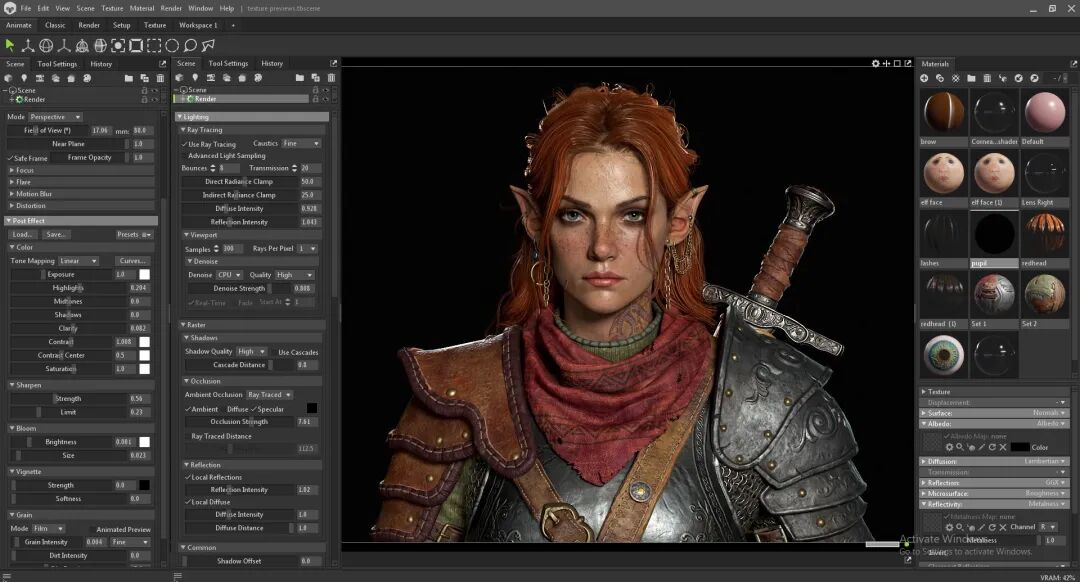Click the Curves... button

132,261
